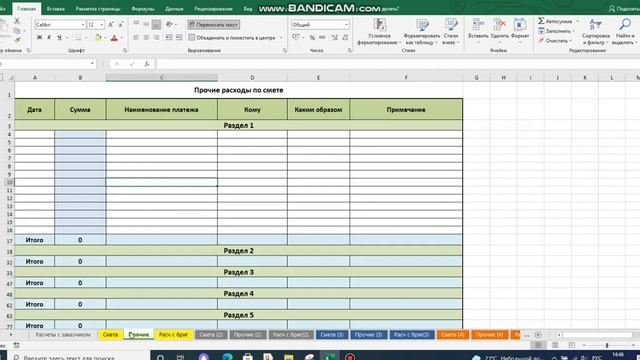Expand the merge and center dropdown arrow

point(281,38)
